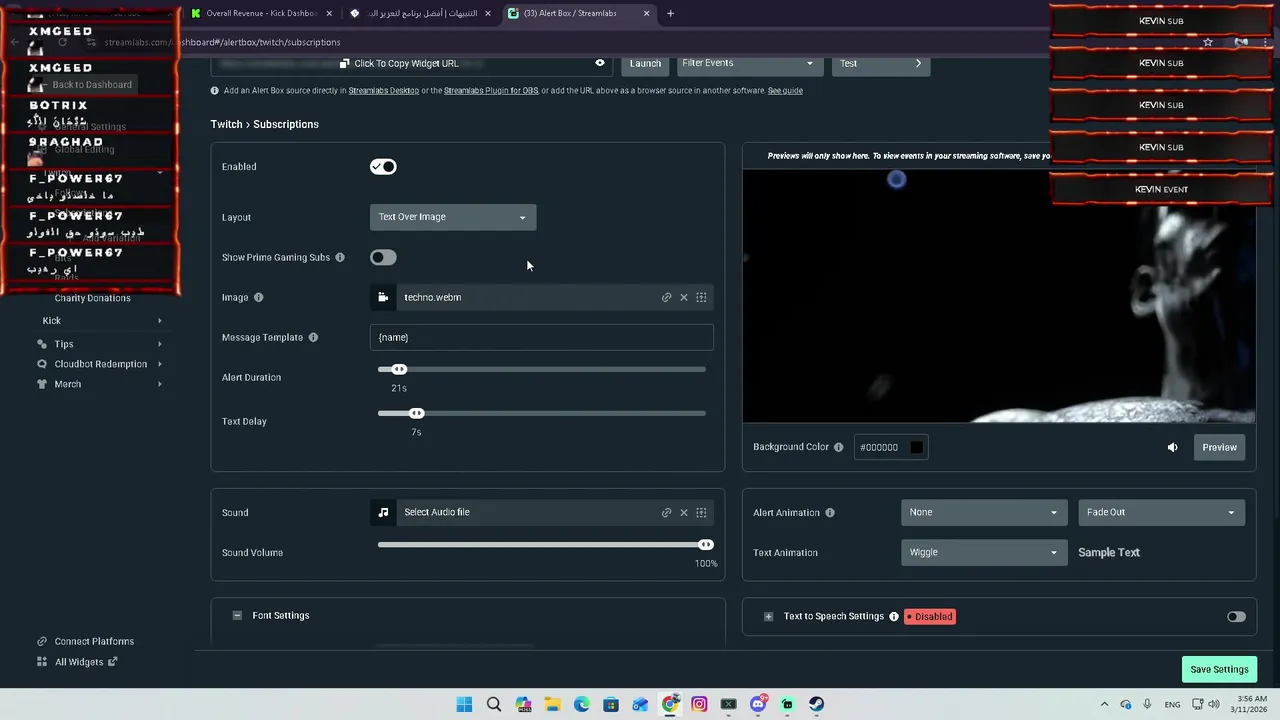Click the info icon beside Background Color

click(x=838, y=447)
